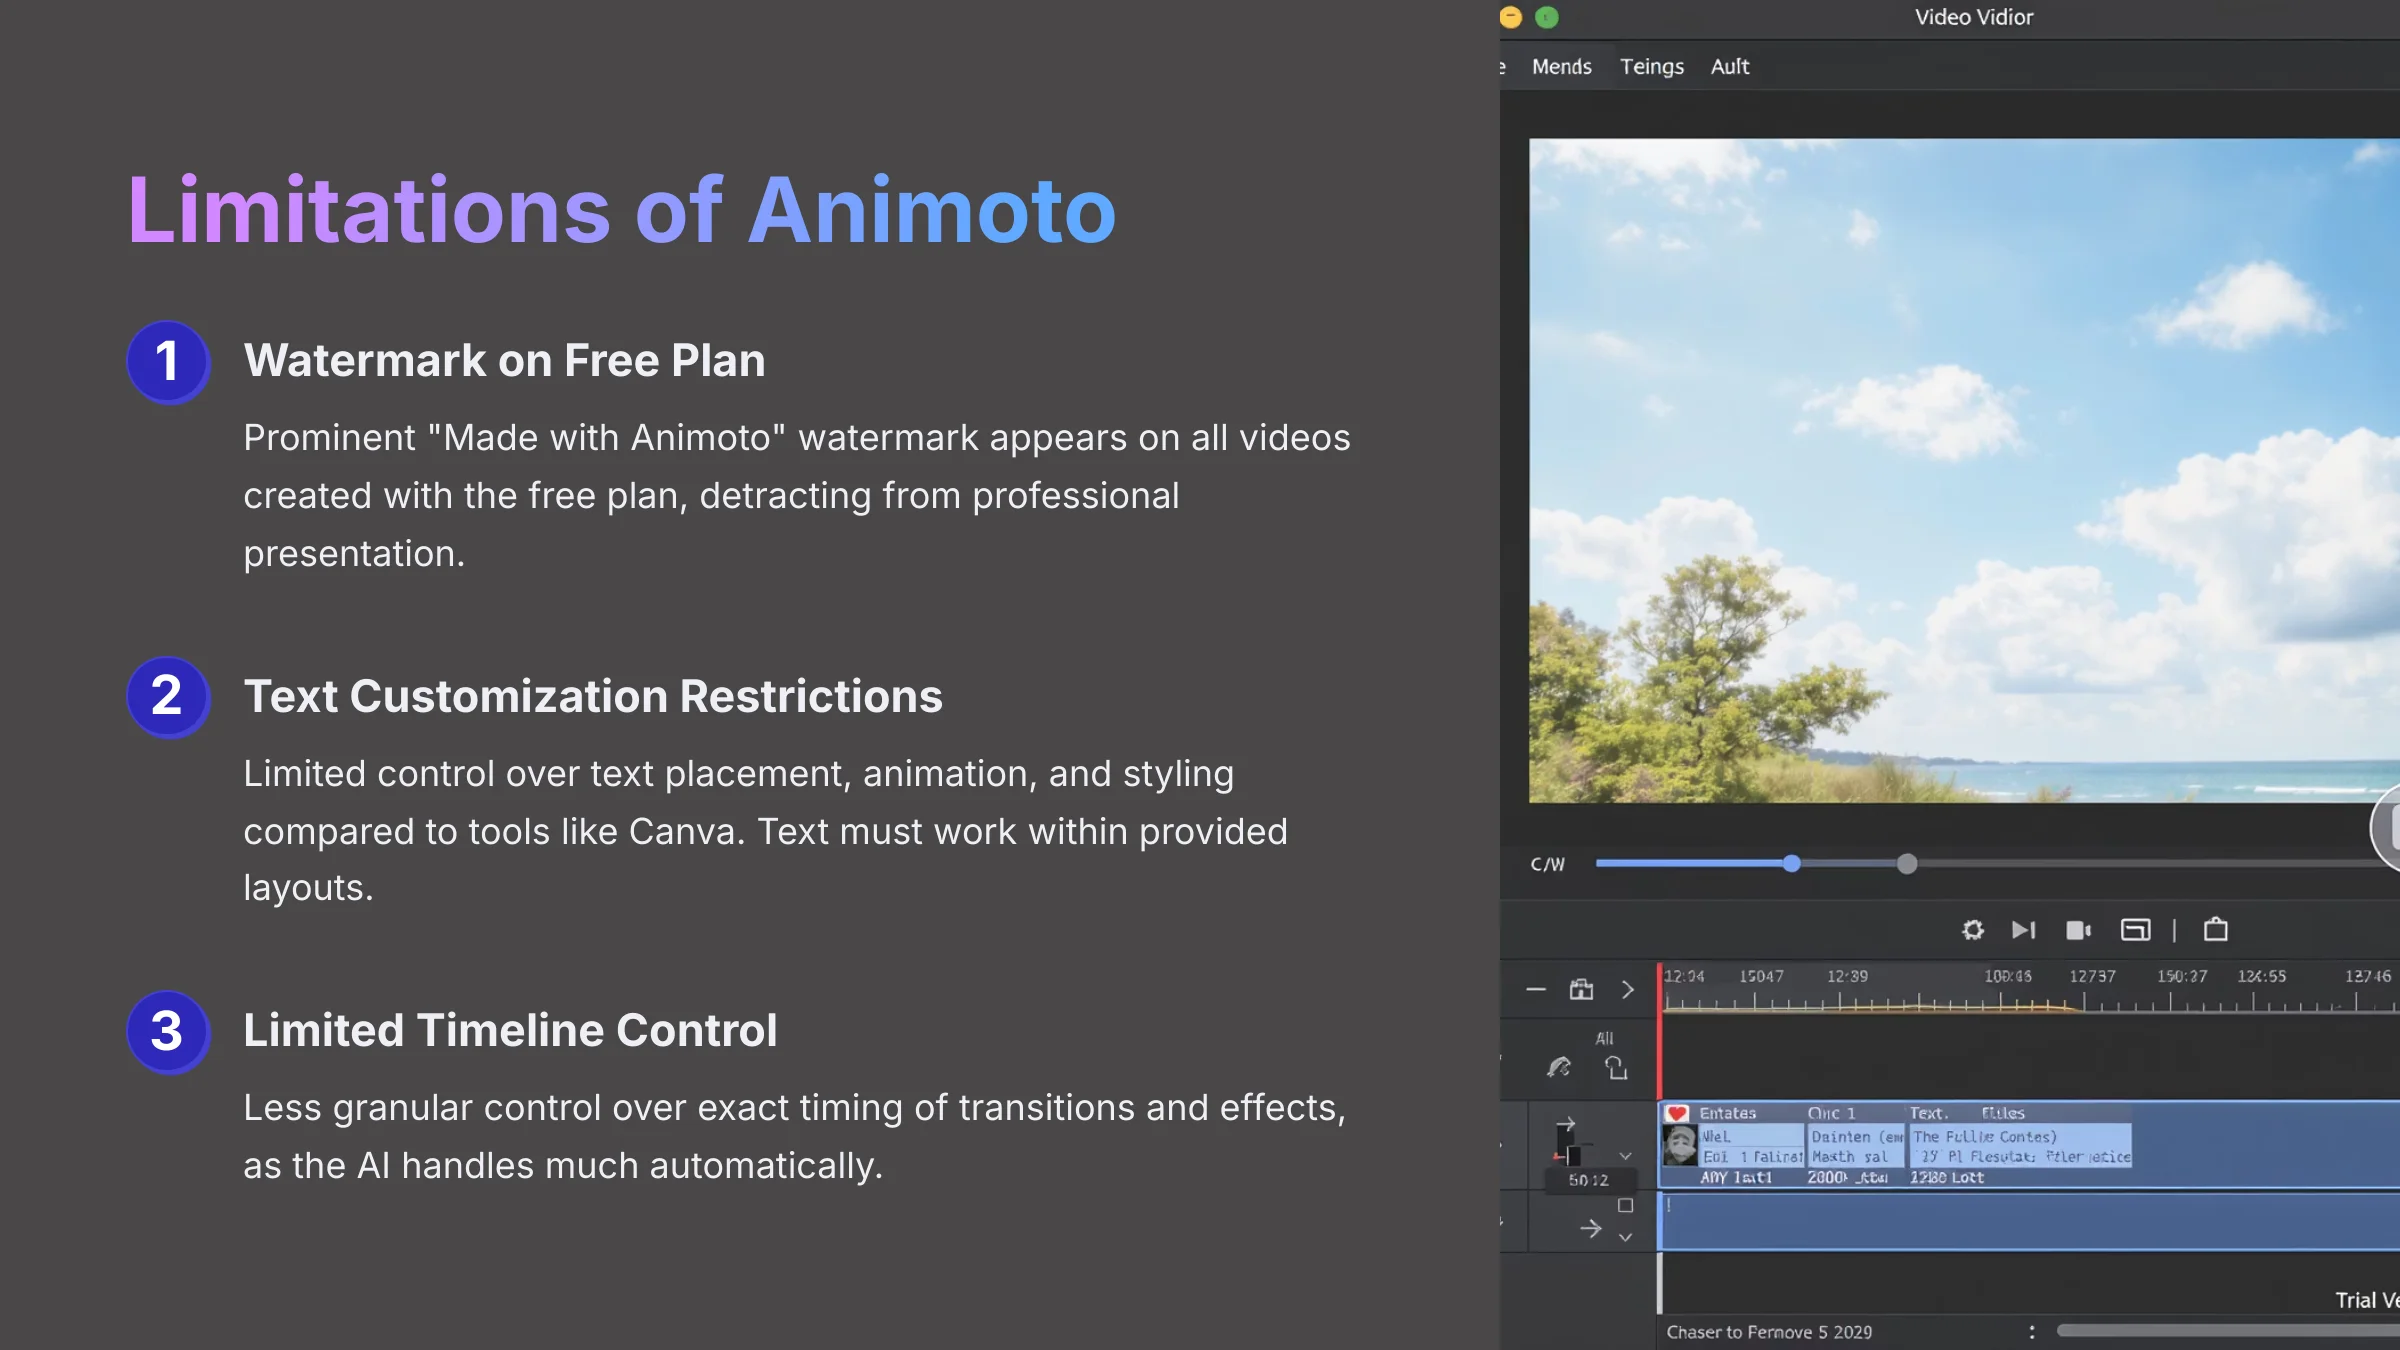Click the right arrow icon on second track
The width and height of the screenshot is (2400, 1350).
point(1590,1229)
